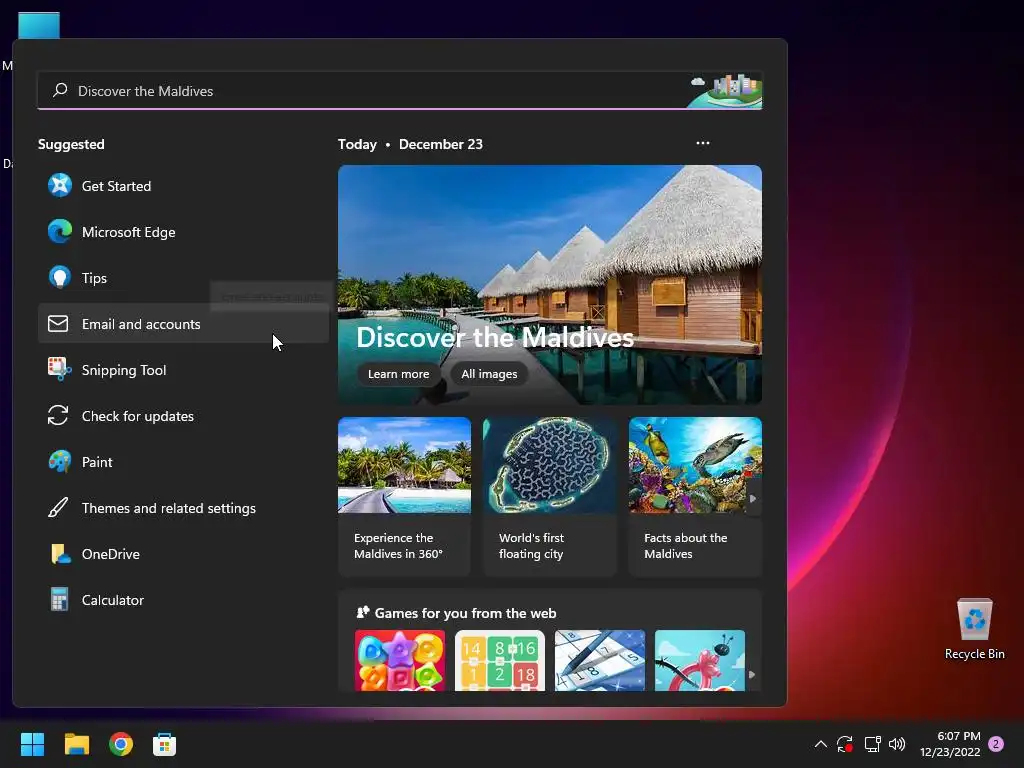Open the Windows Start button
The height and width of the screenshot is (768, 1024).
(x=32, y=744)
